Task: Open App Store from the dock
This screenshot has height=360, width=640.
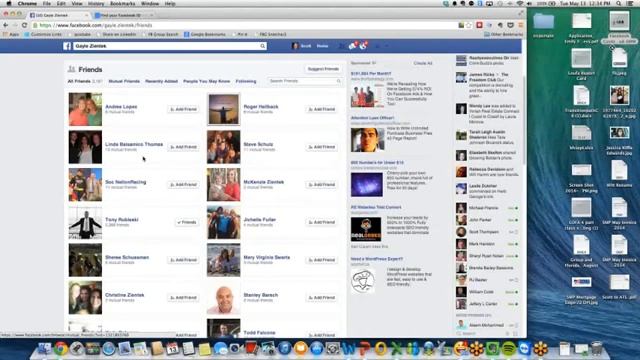Action: coord(317,349)
